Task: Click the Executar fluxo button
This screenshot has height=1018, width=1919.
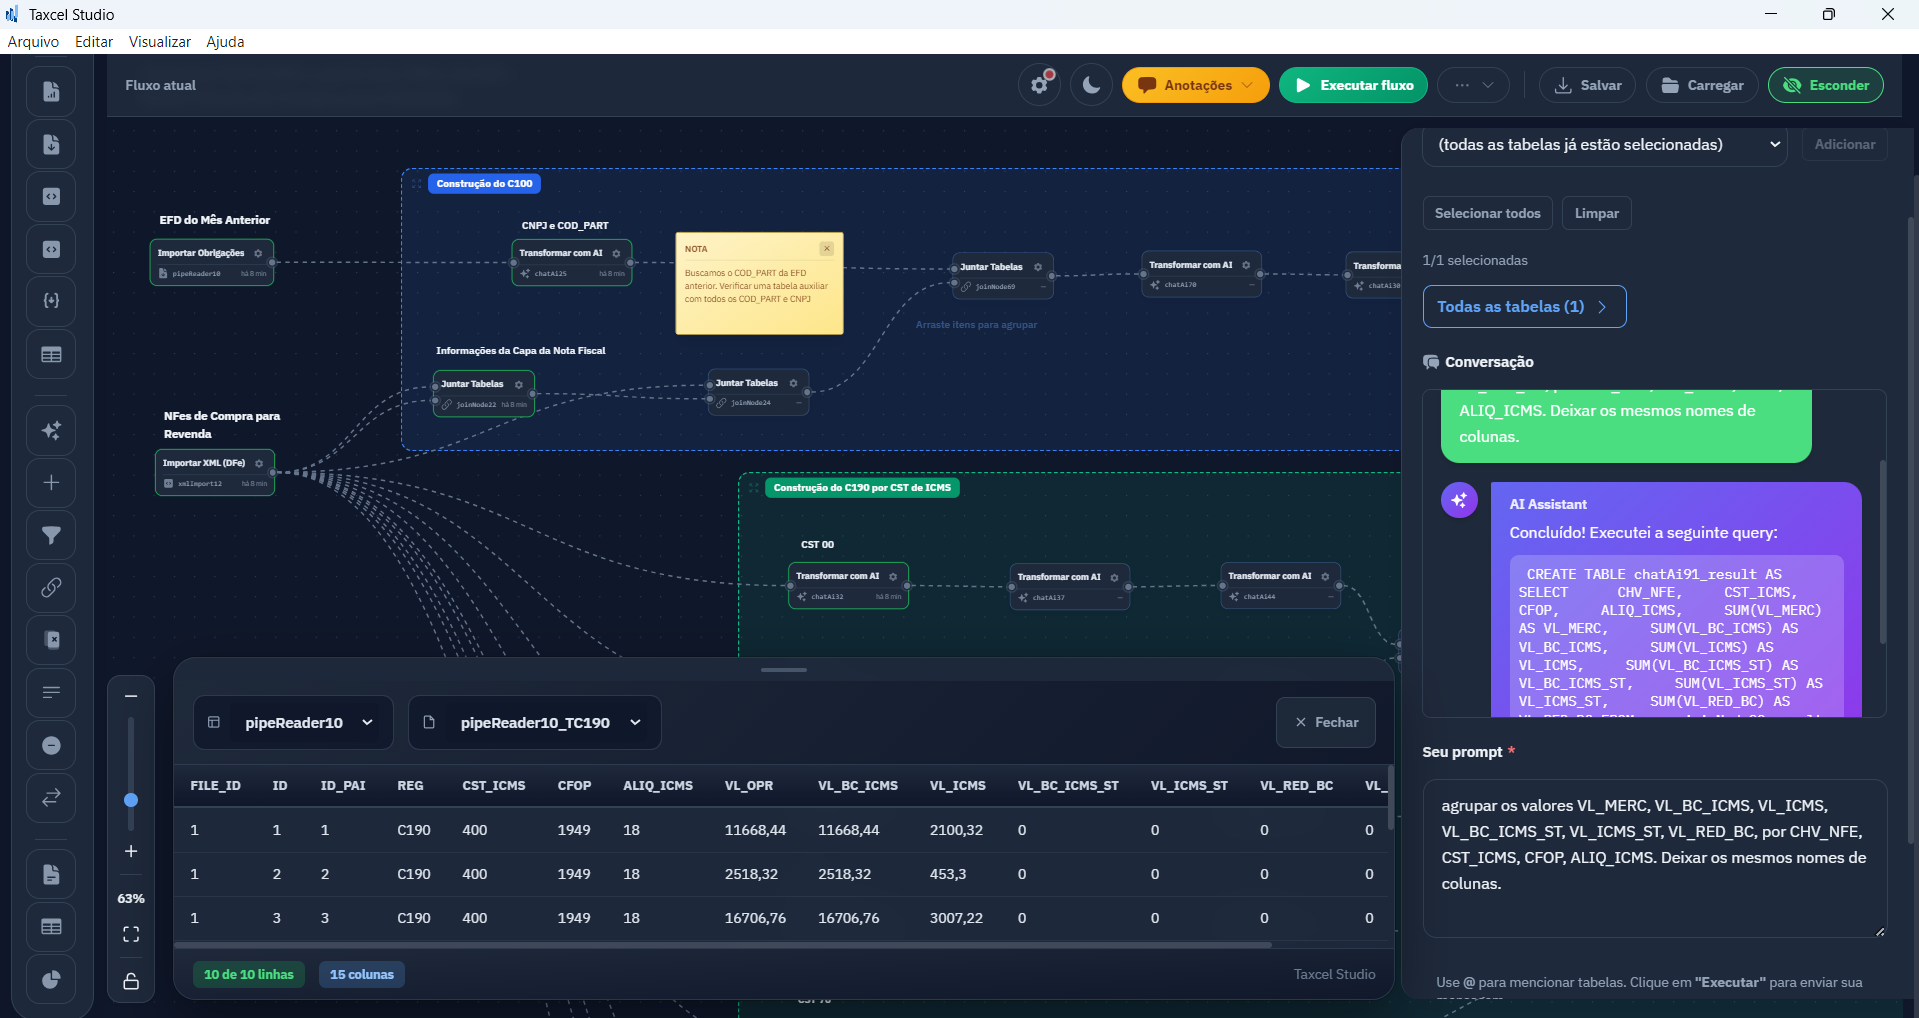Action: (1353, 85)
